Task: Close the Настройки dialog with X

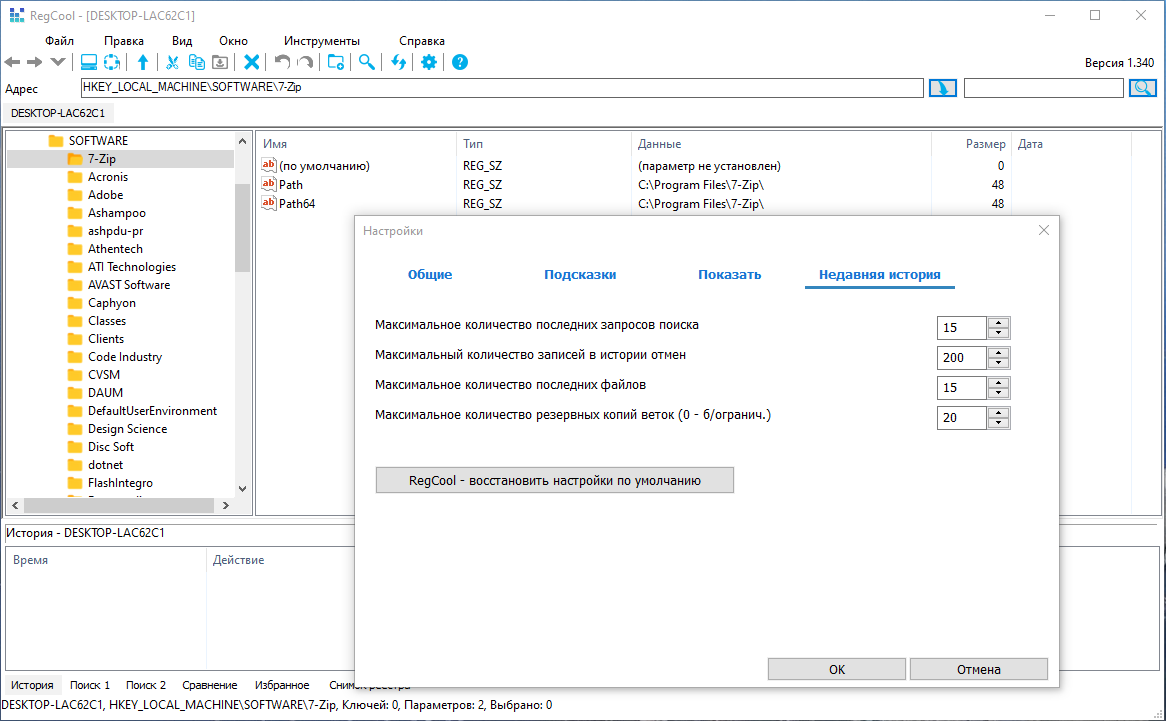Action: 1044,230
